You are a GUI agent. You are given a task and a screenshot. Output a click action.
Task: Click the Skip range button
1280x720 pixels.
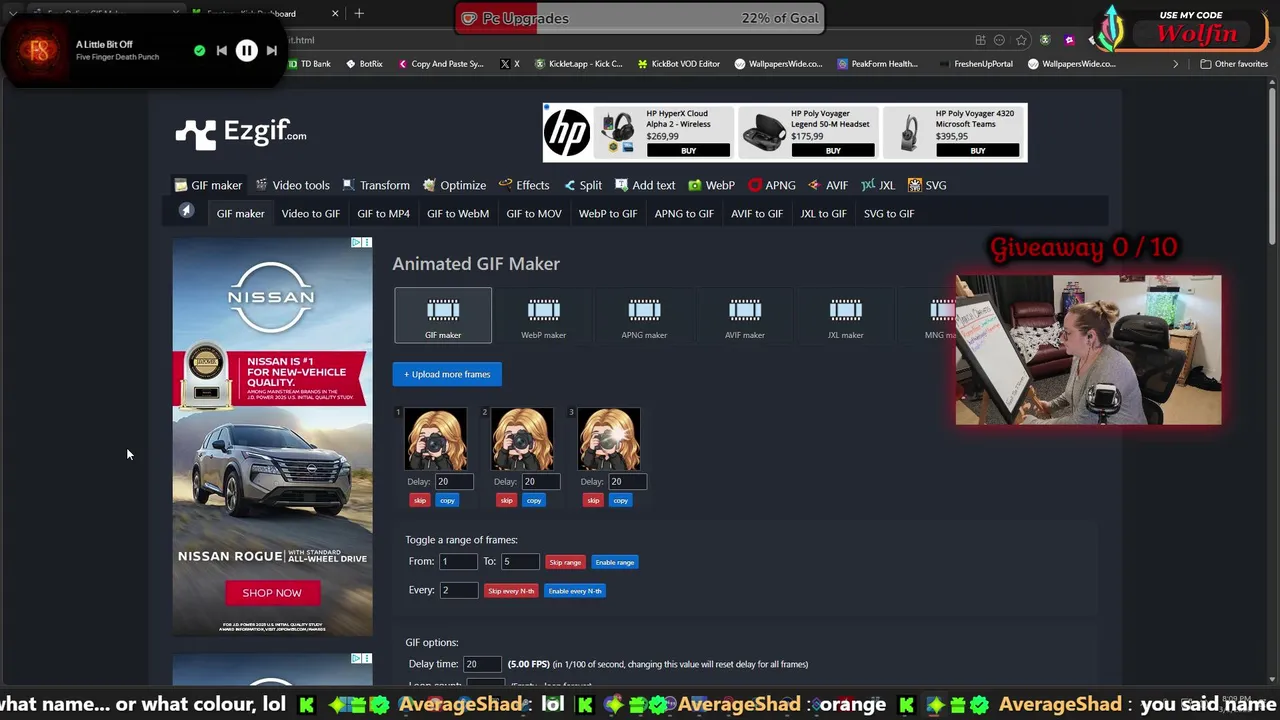coord(565,562)
